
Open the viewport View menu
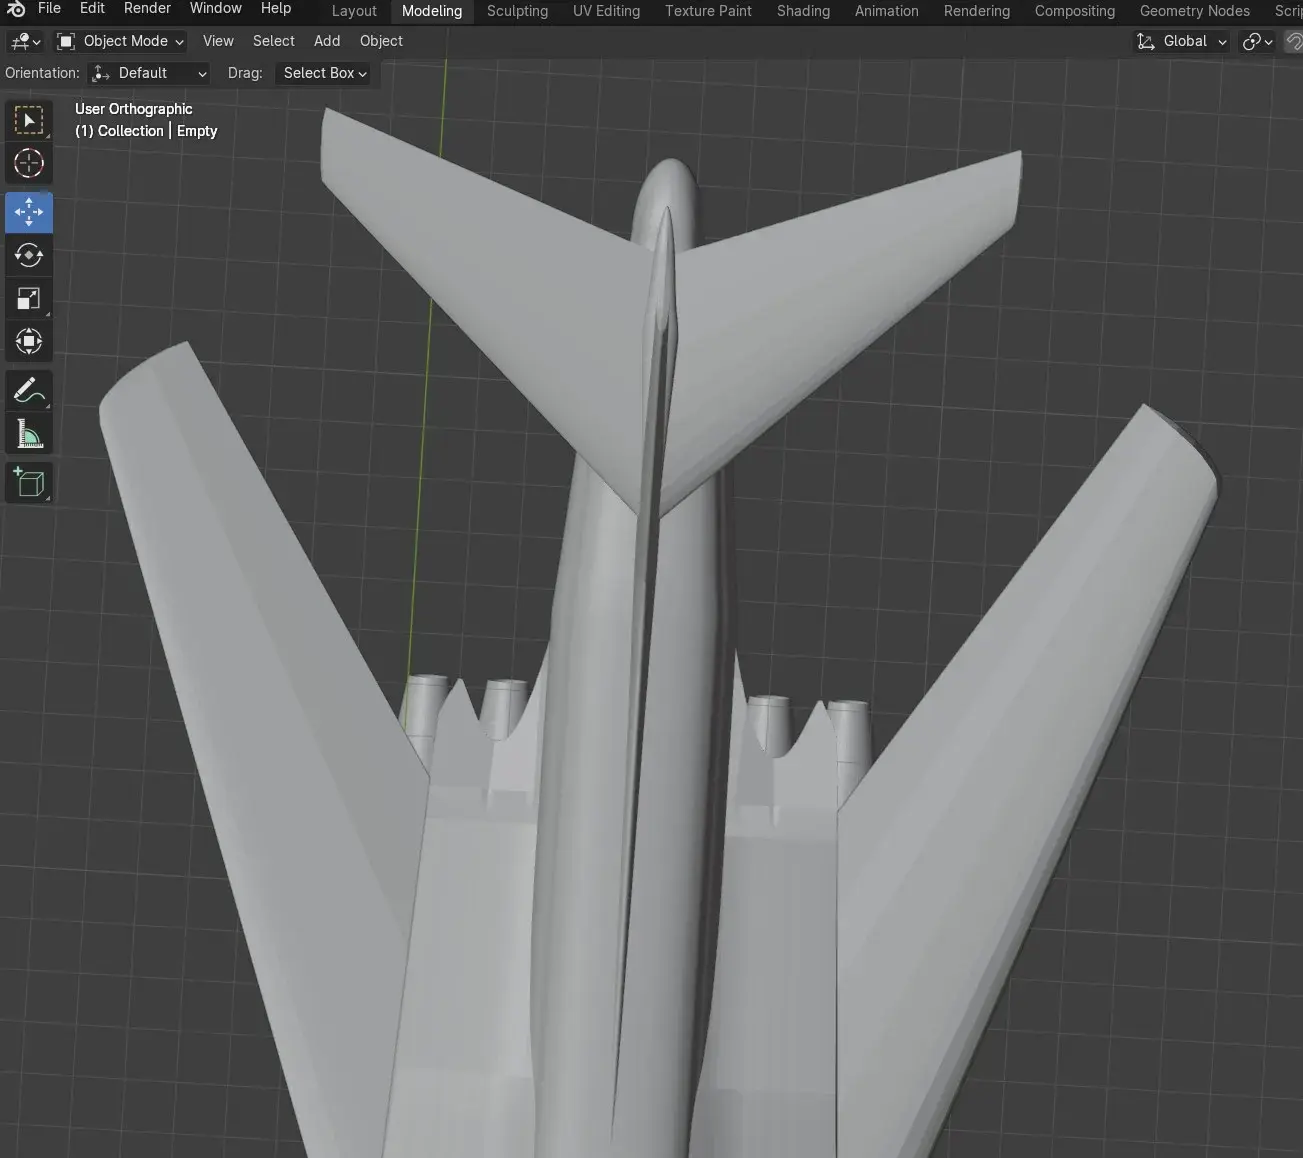point(218,41)
